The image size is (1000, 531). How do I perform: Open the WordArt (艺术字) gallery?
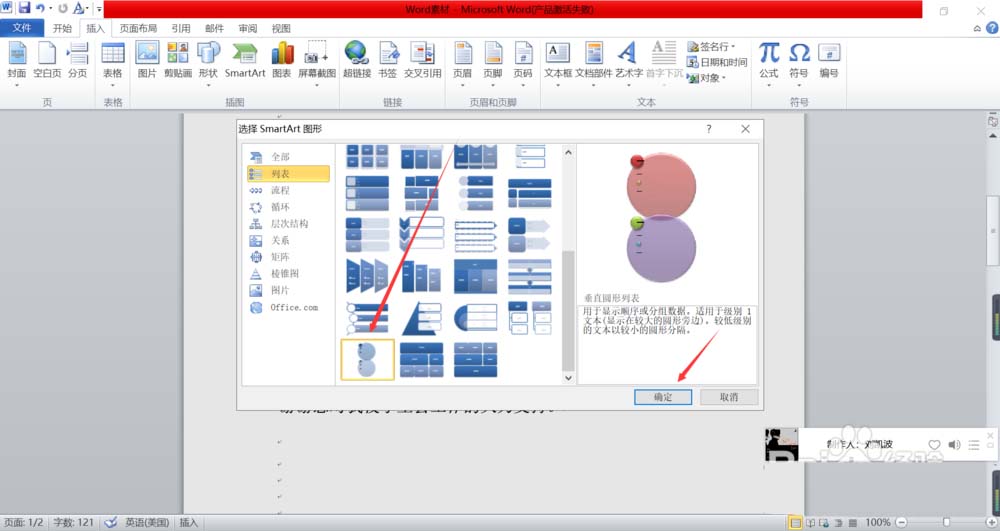point(629,62)
